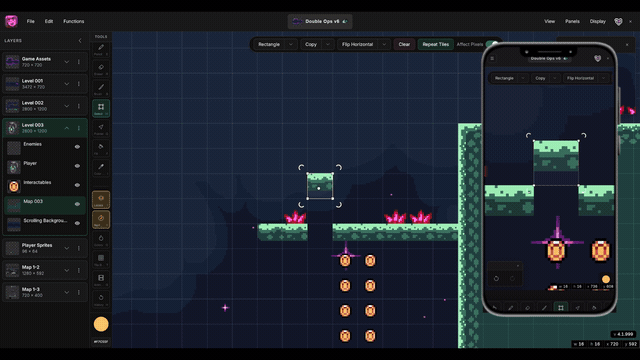Hide the Enemies layer
Viewport: 640px width, 360px height.
[x=77, y=147]
